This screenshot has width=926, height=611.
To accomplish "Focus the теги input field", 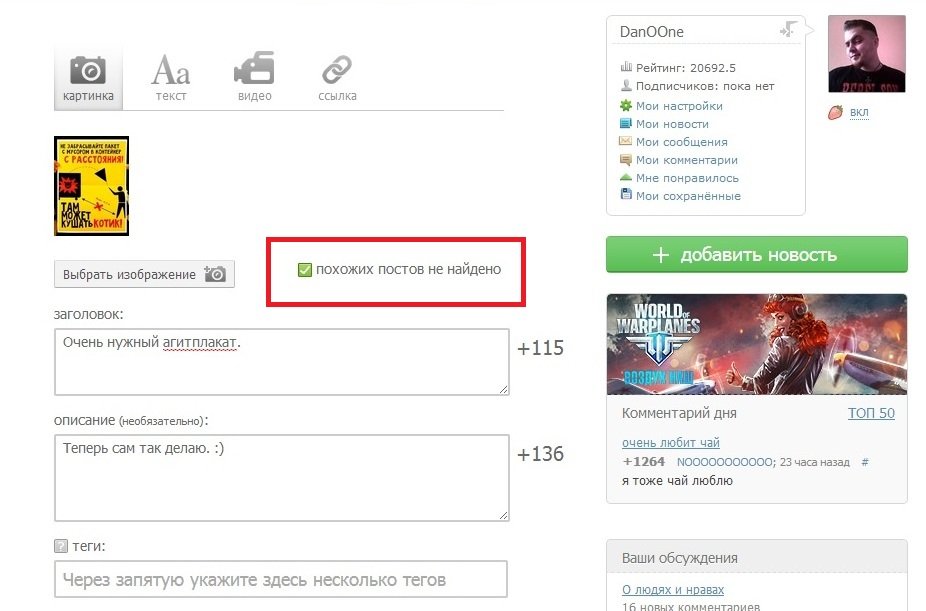I will pyautogui.click(x=280, y=579).
